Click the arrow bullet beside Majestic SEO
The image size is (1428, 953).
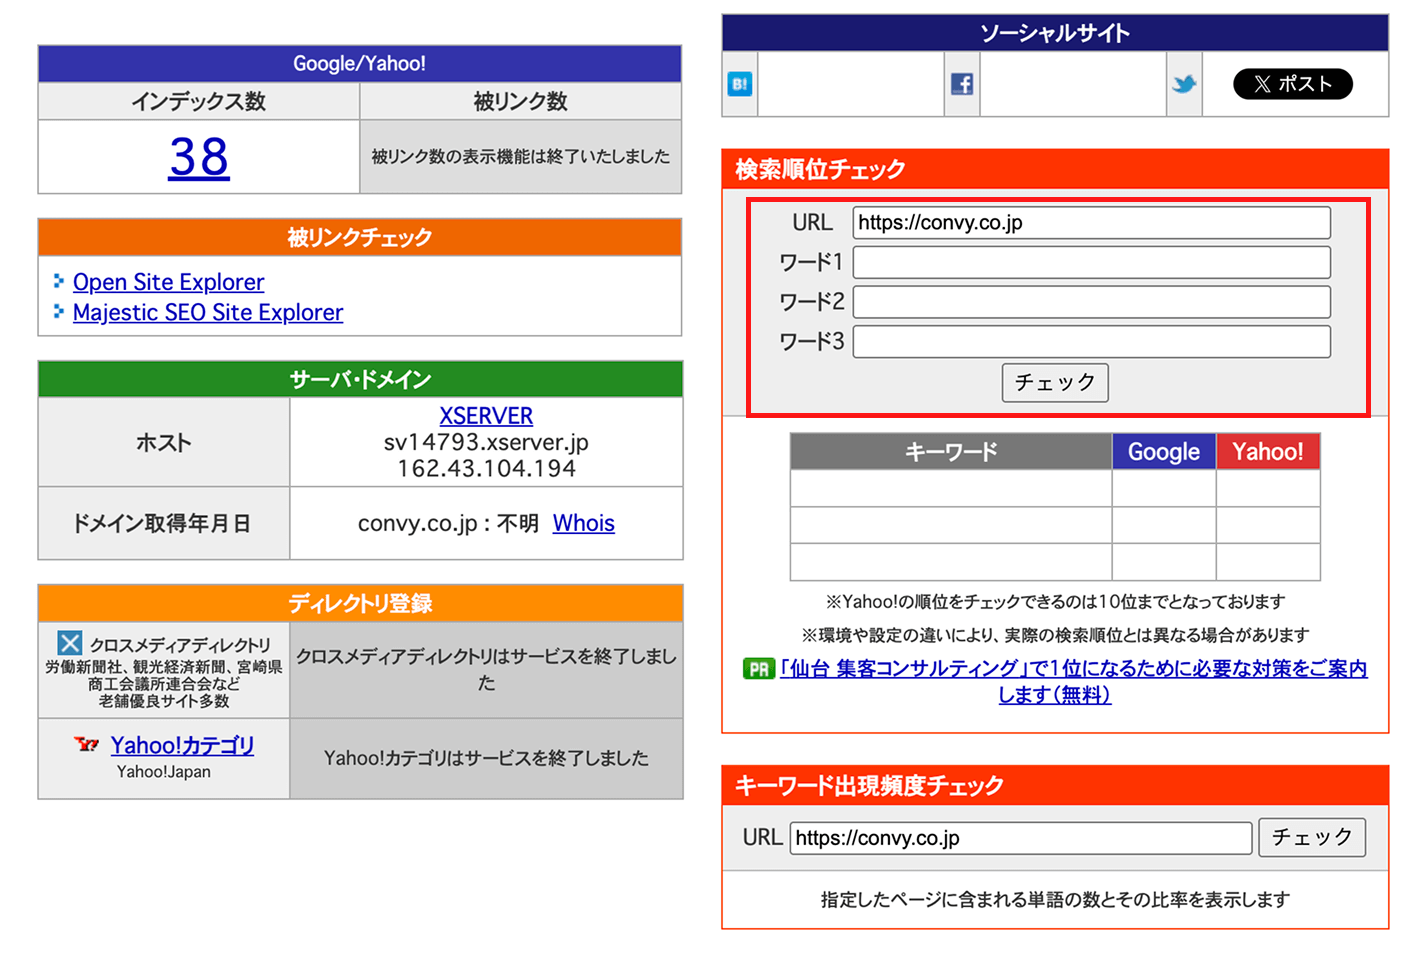pyautogui.click(x=59, y=311)
